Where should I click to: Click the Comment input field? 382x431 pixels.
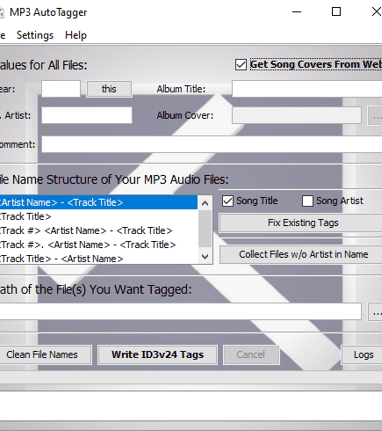(x=212, y=144)
